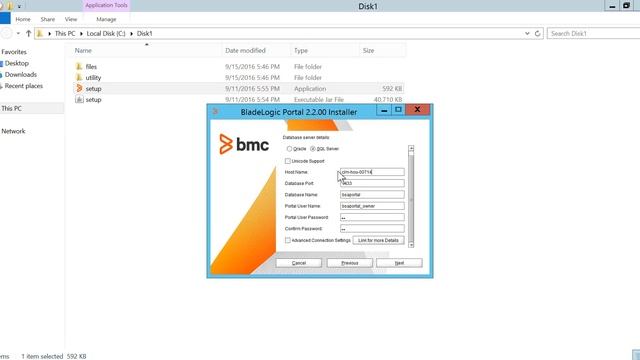
Task: Click the 9/11/2016 5:55 PM date cell
Action: [x=252, y=89]
